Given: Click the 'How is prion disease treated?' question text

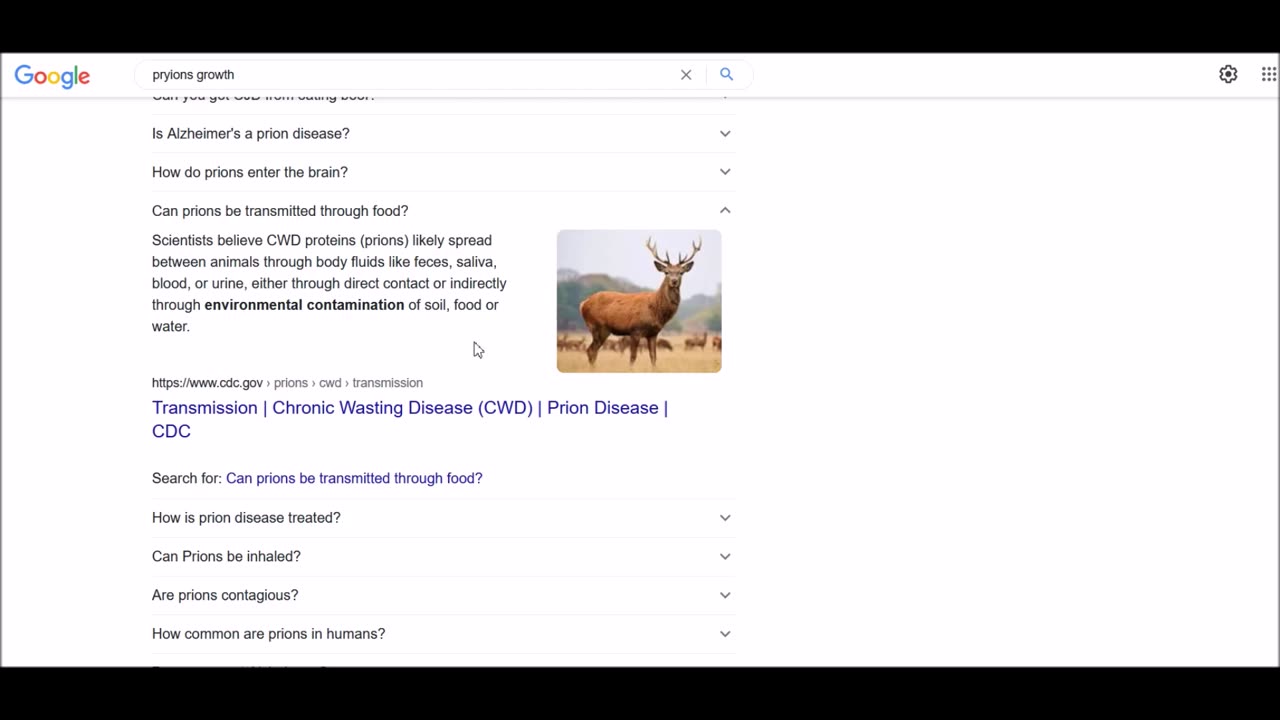Looking at the screenshot, I should pos(246,518).
